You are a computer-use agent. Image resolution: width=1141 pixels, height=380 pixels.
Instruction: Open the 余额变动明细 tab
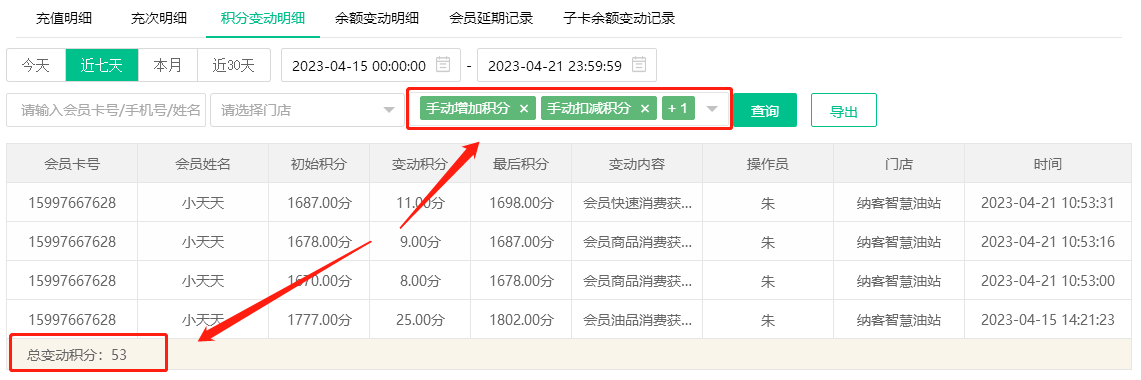click(x=377, y=18)
